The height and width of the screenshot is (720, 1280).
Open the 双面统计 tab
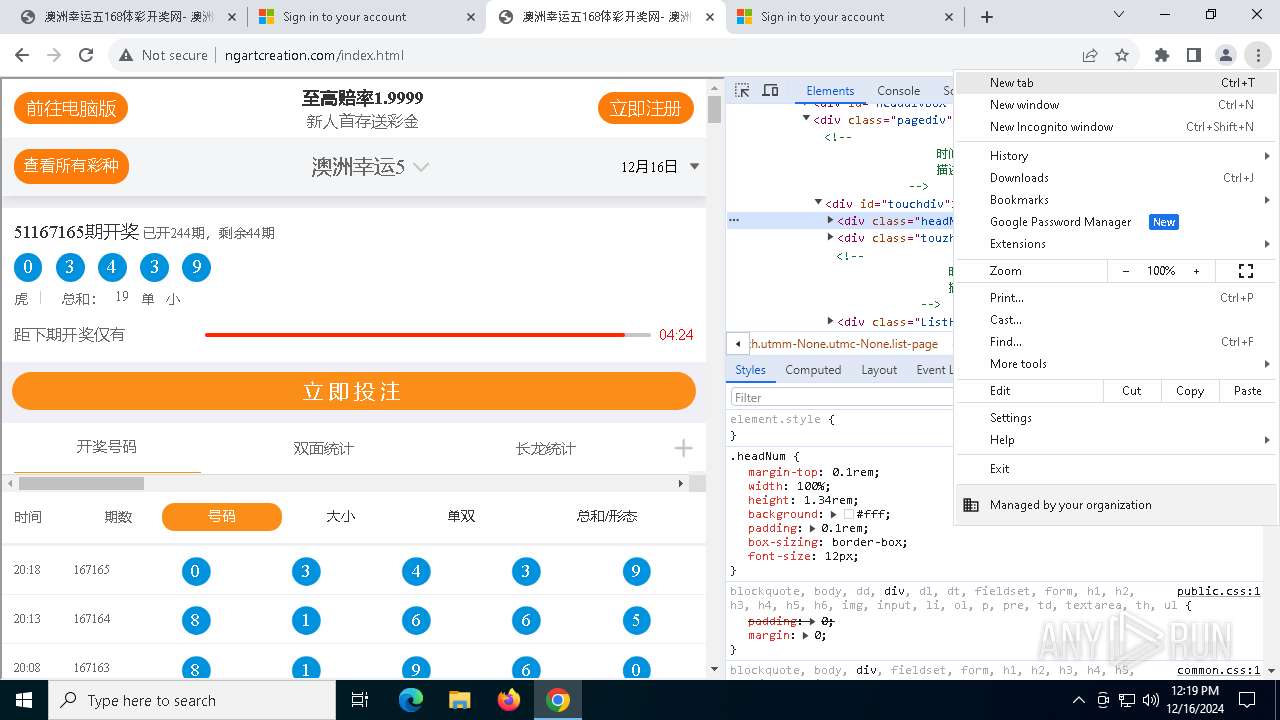tap(323, 449)
